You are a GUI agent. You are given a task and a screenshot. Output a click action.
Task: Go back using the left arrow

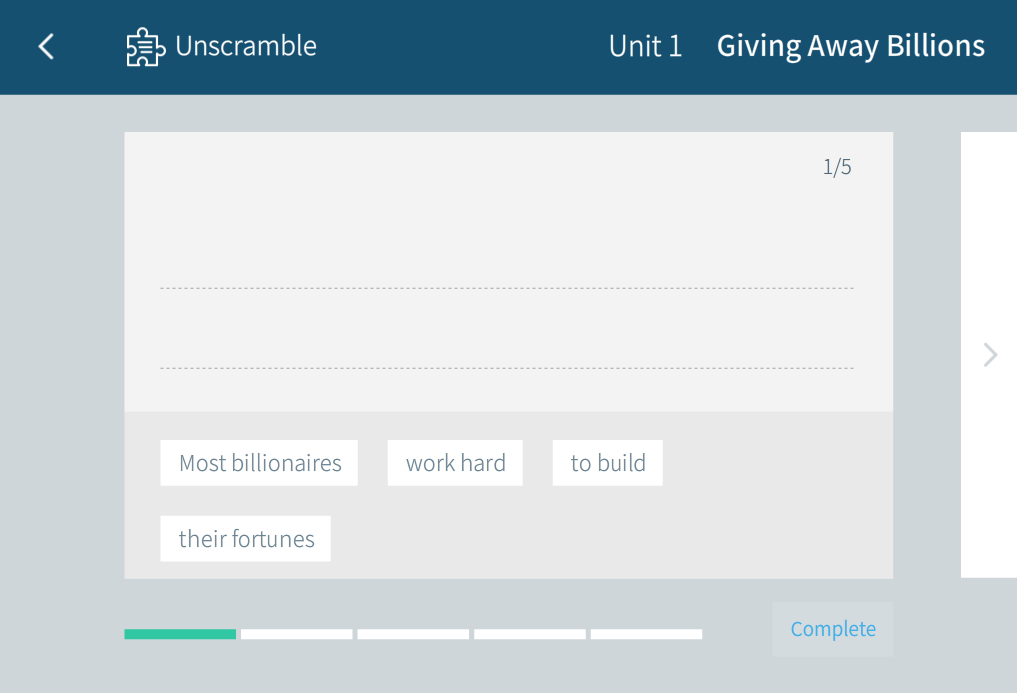pyautogui.click(x=46, y=46)
